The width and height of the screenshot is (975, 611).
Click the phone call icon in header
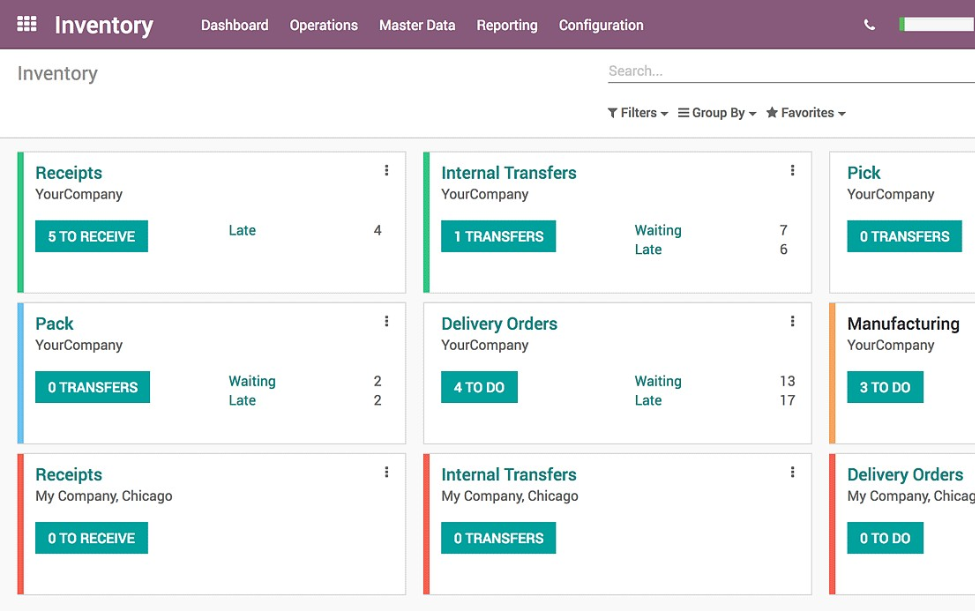pyautogui.click(x=869, y=25)
